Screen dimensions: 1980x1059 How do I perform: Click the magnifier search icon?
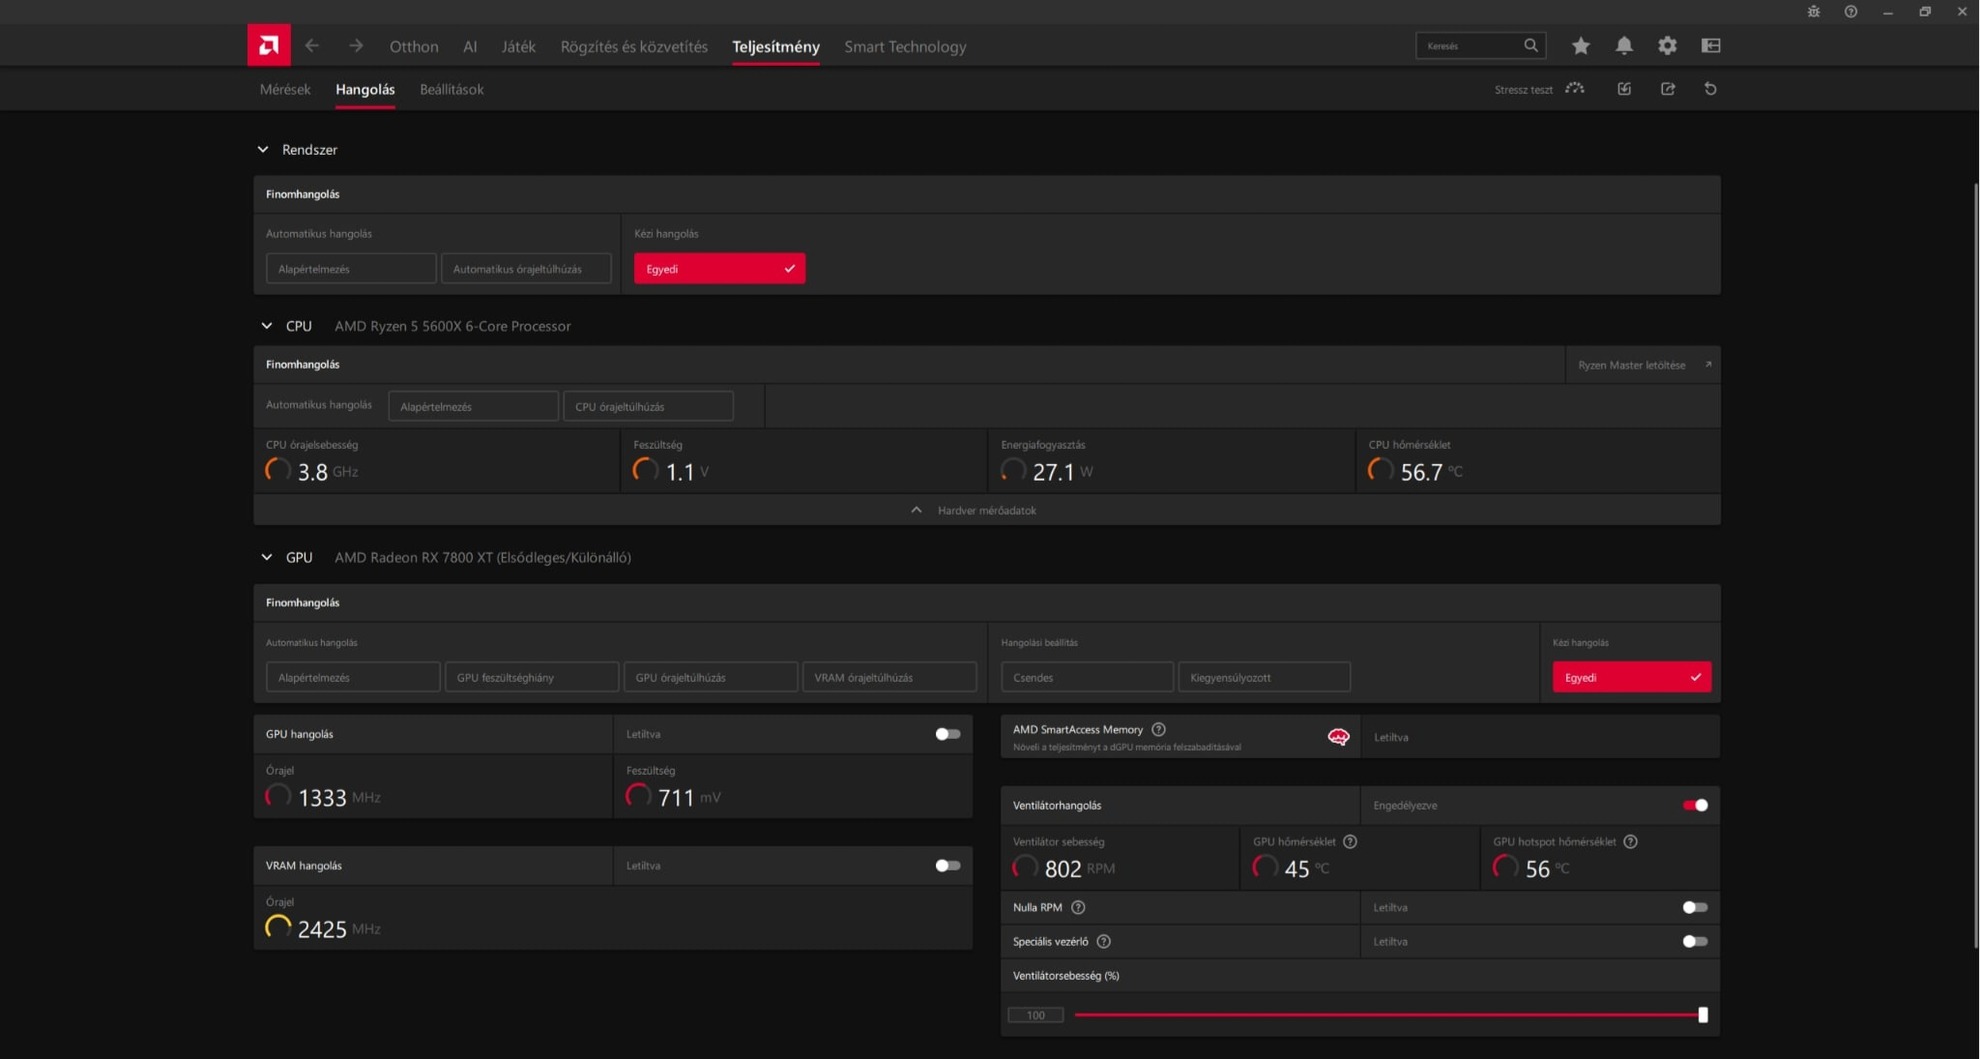click(x=1531, y=45)
